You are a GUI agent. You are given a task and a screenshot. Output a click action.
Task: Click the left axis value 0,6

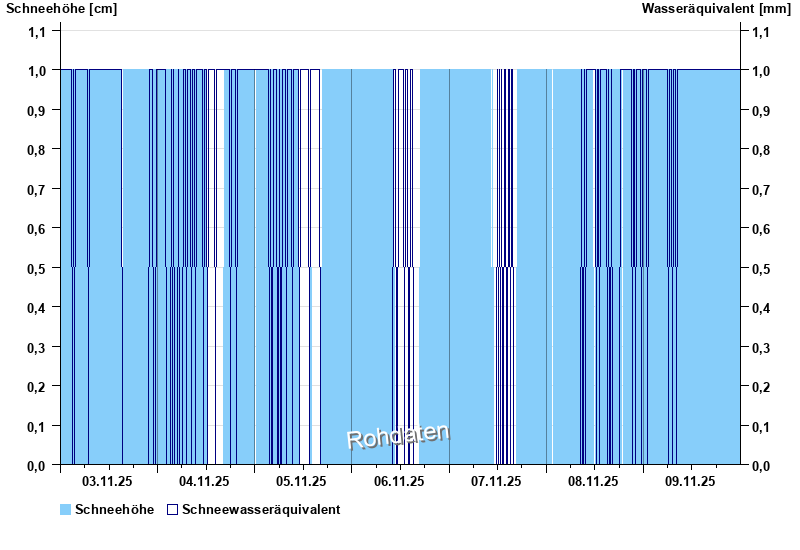click(x=36, y=229)
